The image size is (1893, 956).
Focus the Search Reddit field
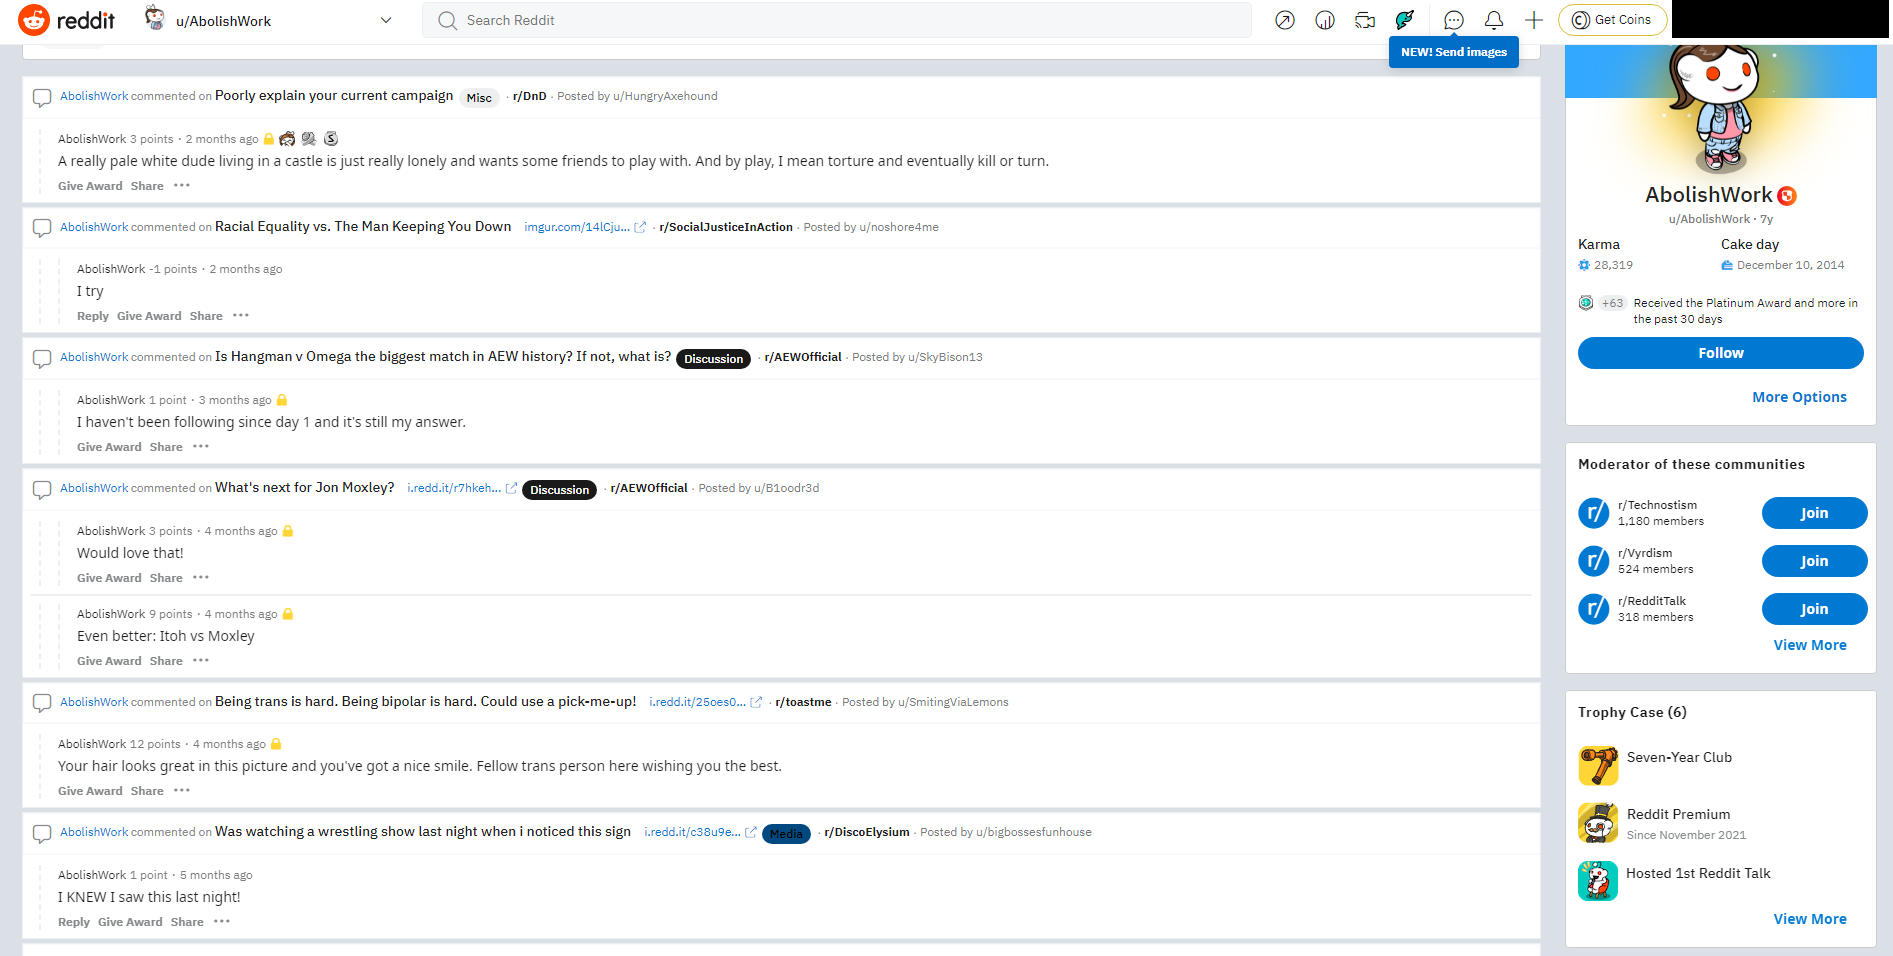(x=837, y=20)
